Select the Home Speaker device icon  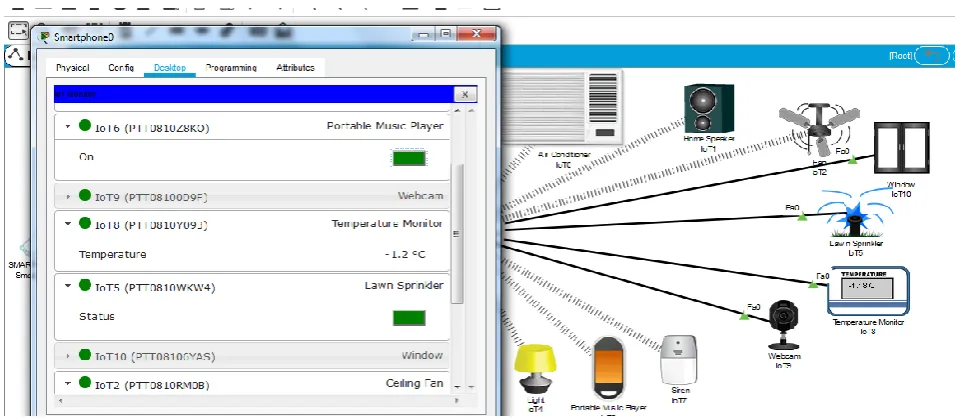(x=708, y=108)
